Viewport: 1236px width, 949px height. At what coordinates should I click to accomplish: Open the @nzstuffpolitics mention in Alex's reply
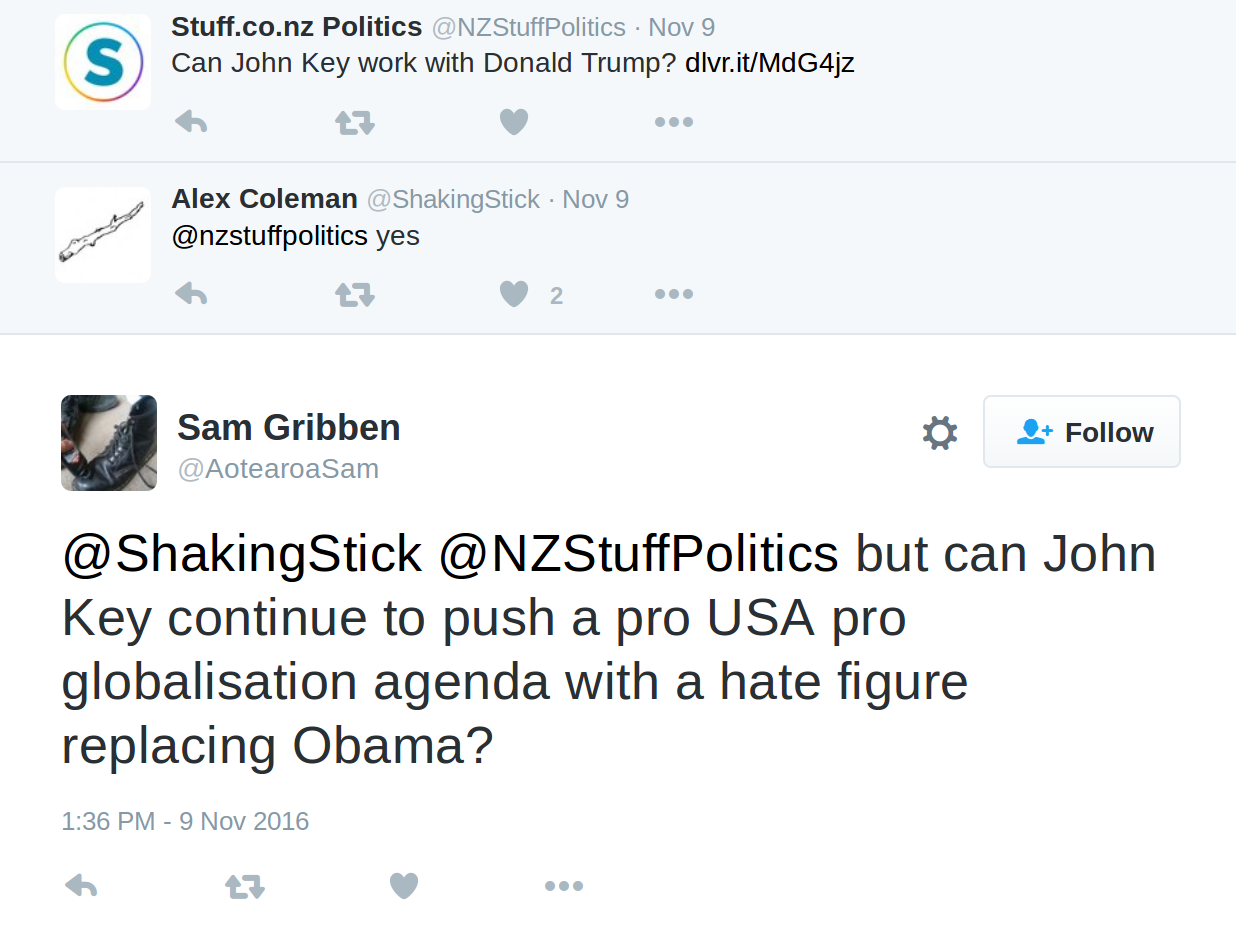click(x=270, y=236)
